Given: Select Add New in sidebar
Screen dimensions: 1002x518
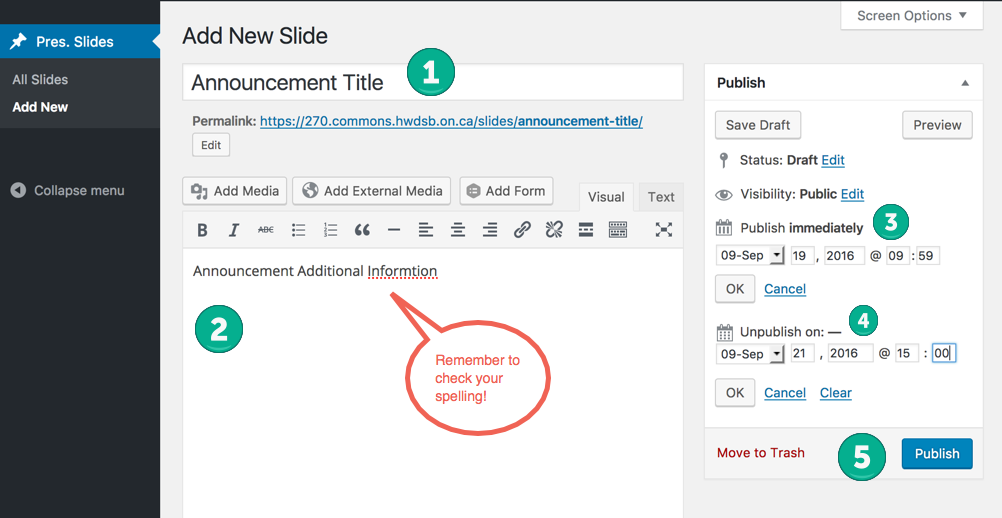Looking at the screenshot, I should click(40, 107).
